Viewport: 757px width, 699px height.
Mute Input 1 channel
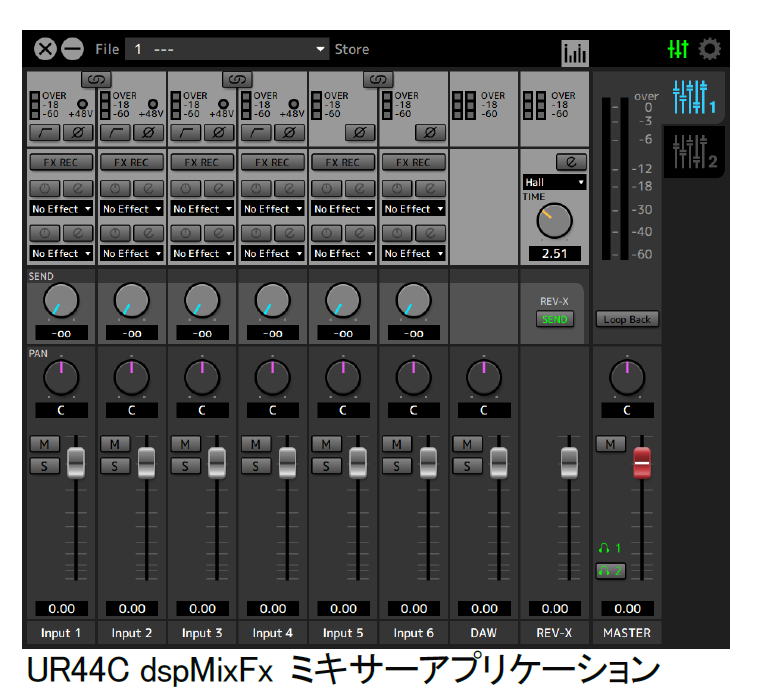44,444
